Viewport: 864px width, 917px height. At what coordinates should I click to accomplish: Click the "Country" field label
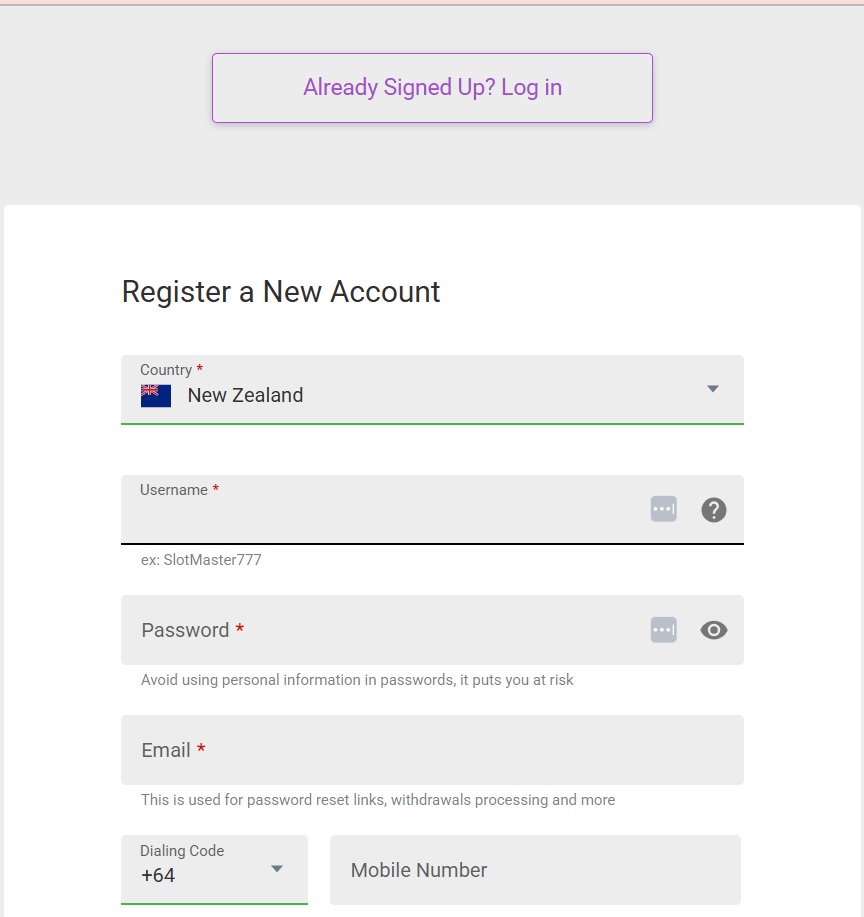pyautogui.click(x=166, y=370)
